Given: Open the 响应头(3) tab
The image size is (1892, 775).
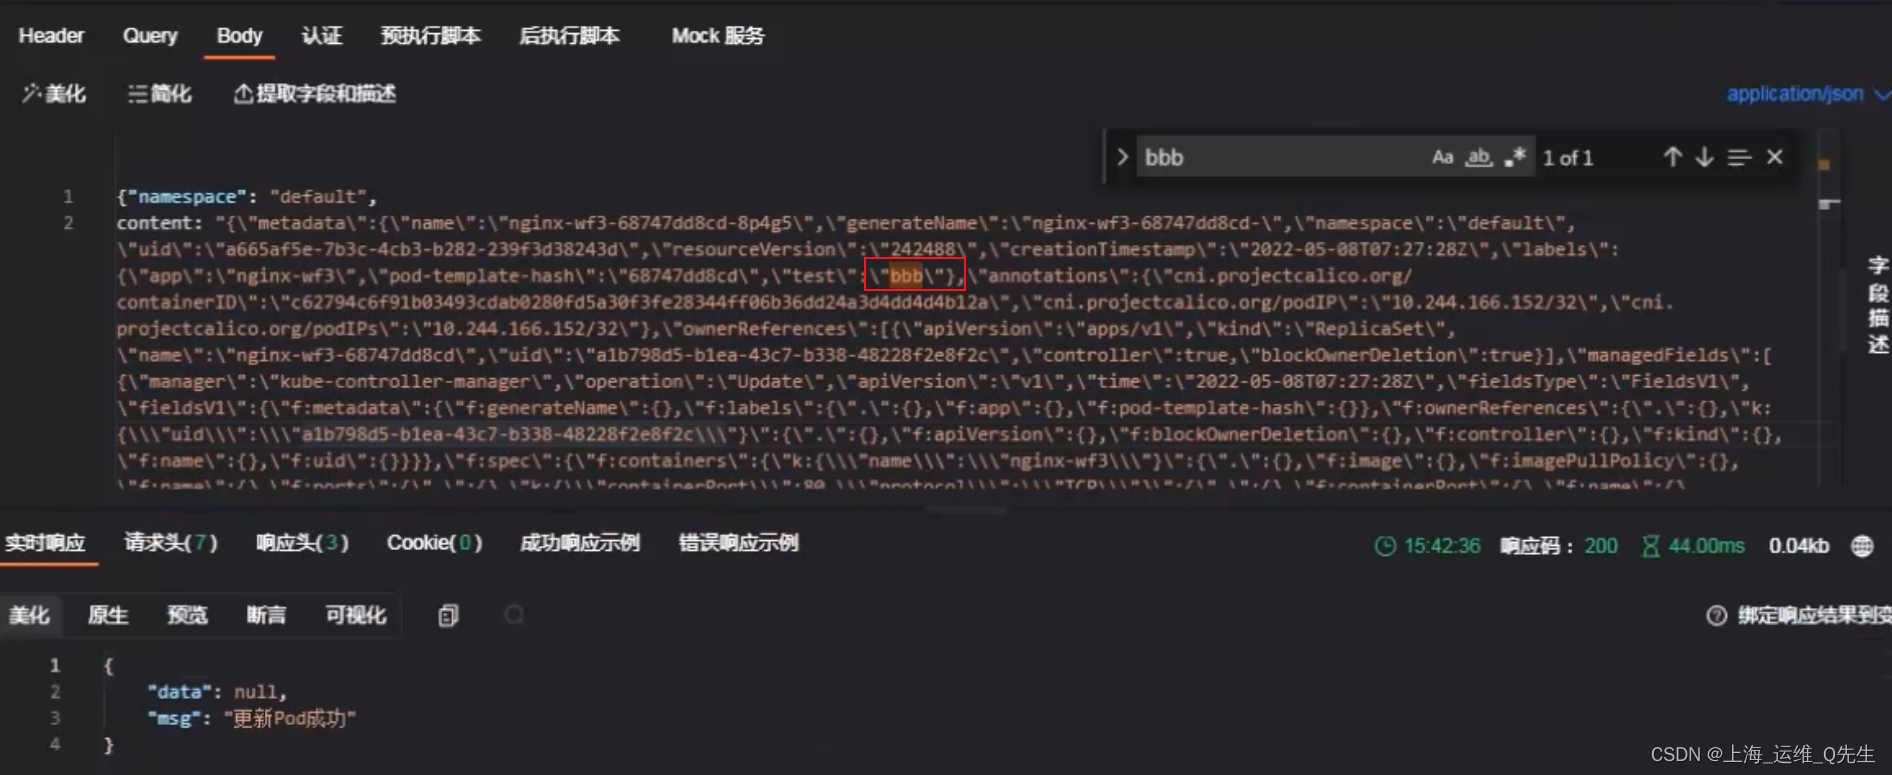Looking at the screenshot, I should pyautogui.click(x=302, y=543).
